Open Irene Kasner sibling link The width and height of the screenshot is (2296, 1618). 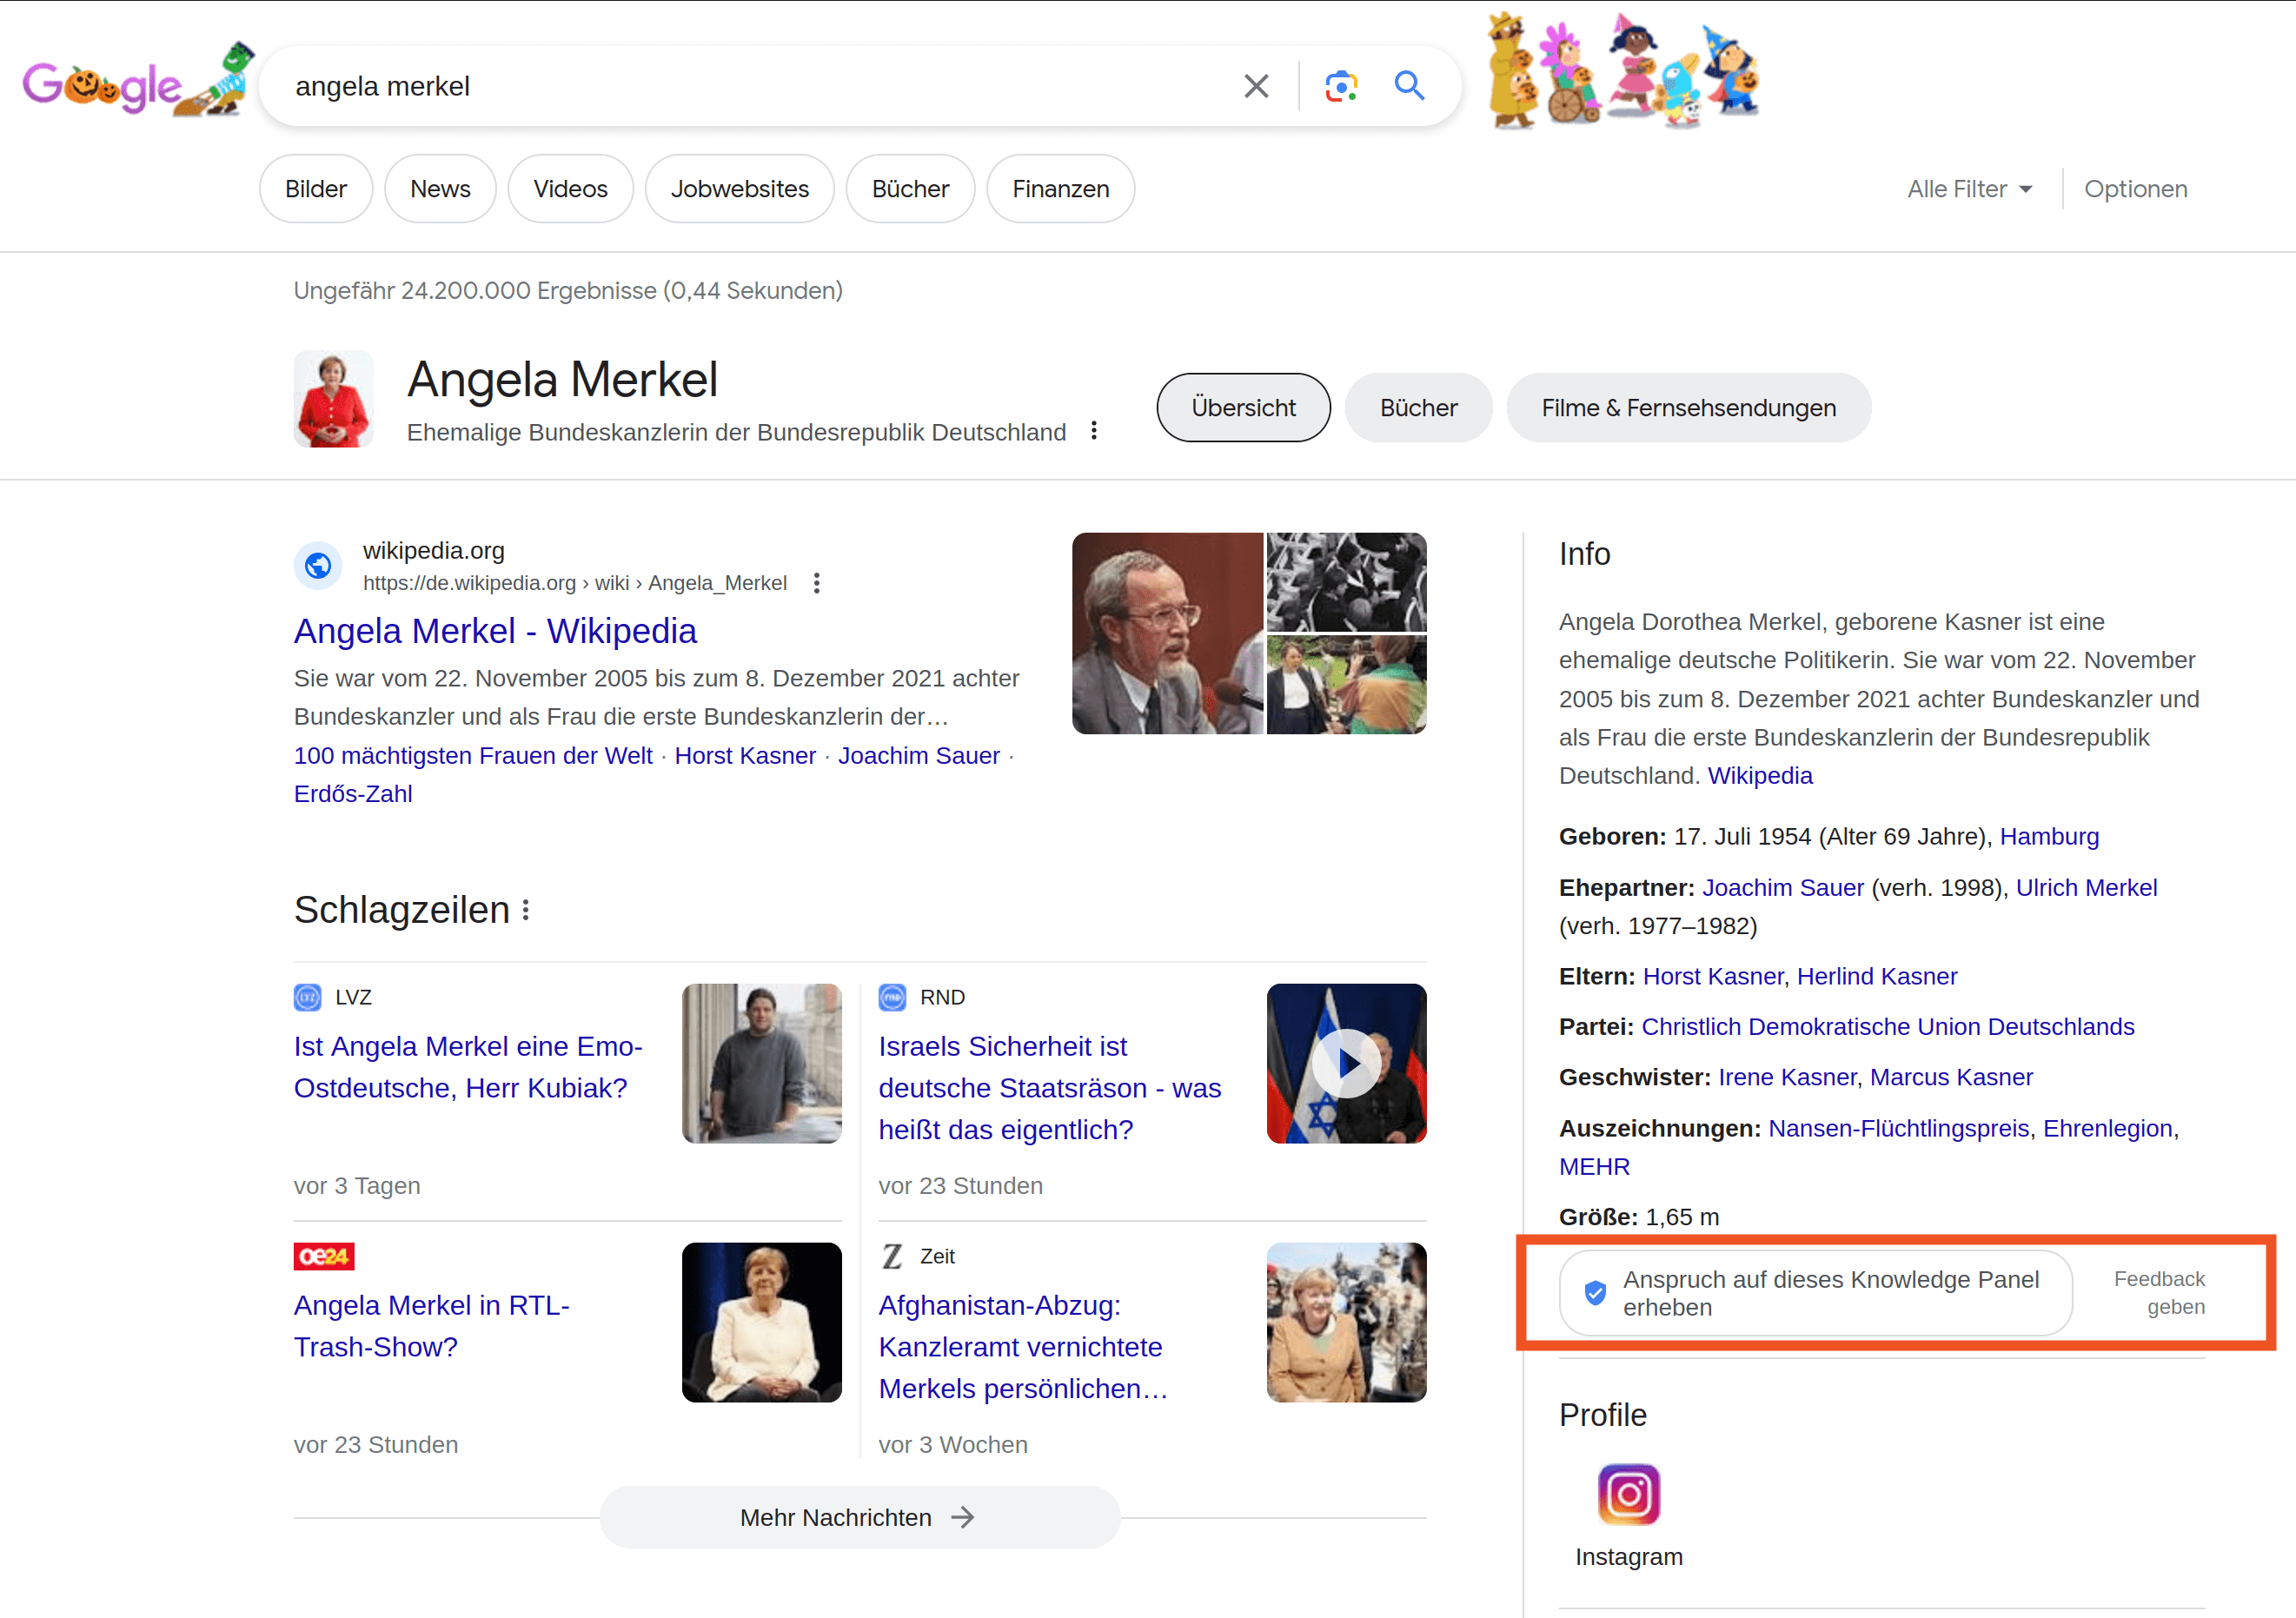coord(1787,1078)
